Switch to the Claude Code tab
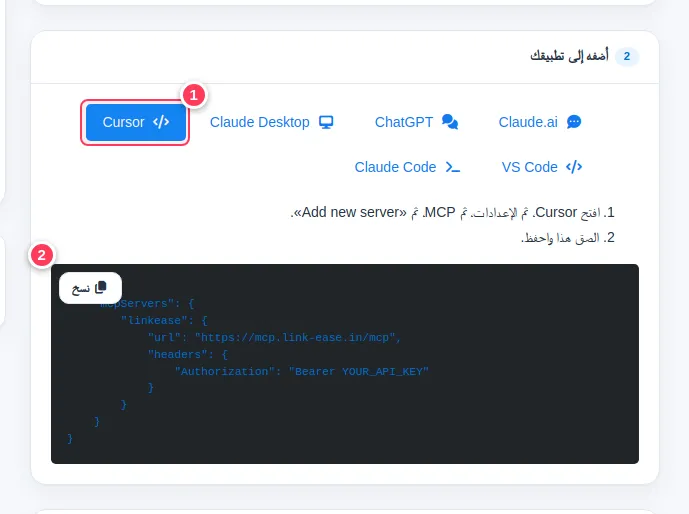The height and width of the screenshot is (514, 689). point(407,167)
